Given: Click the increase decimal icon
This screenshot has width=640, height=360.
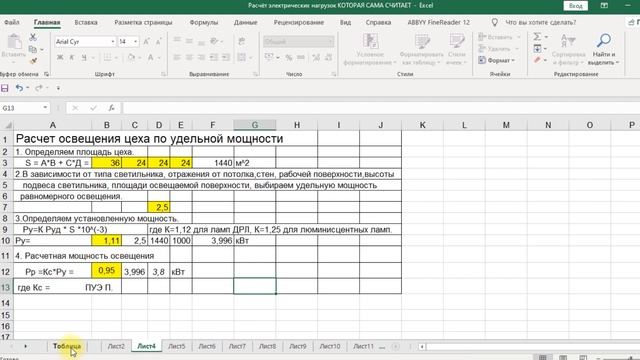Looking at the screenshot, I should (x=316, y=58).
